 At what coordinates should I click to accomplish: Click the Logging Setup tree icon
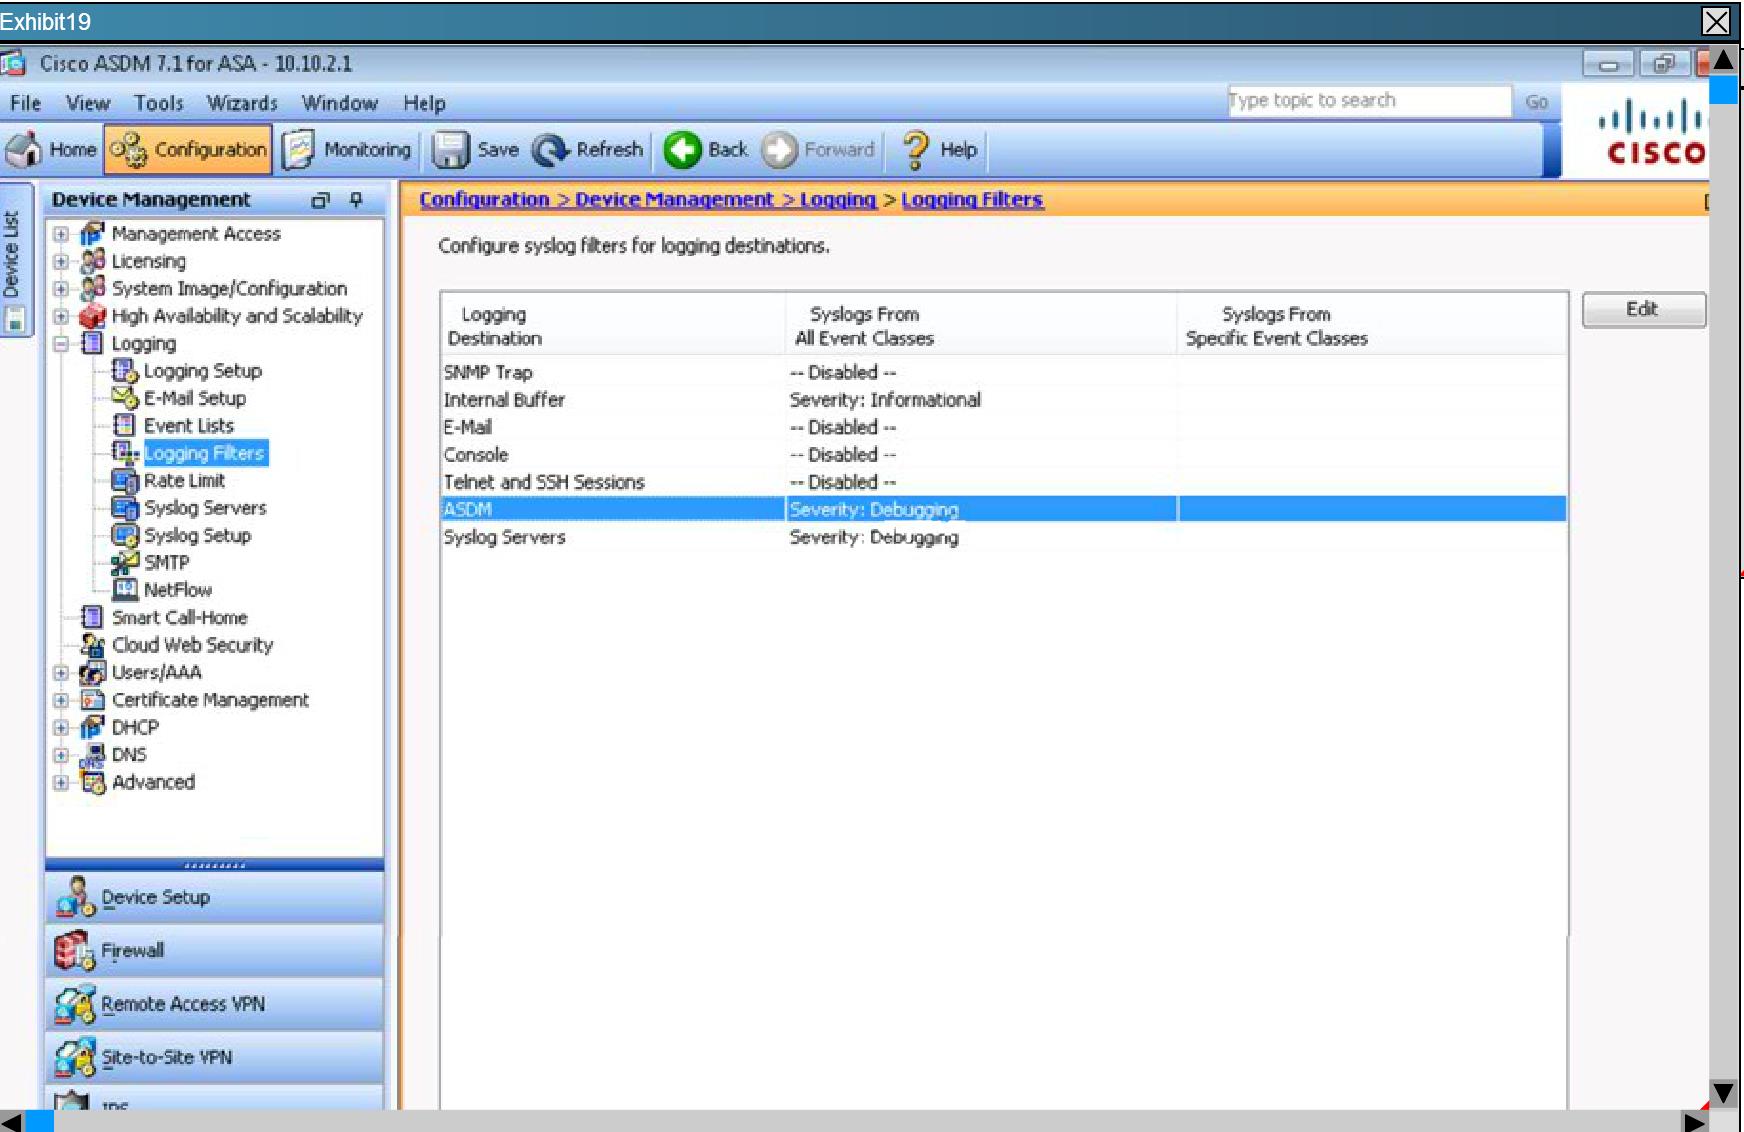click(x=125, y=371)
